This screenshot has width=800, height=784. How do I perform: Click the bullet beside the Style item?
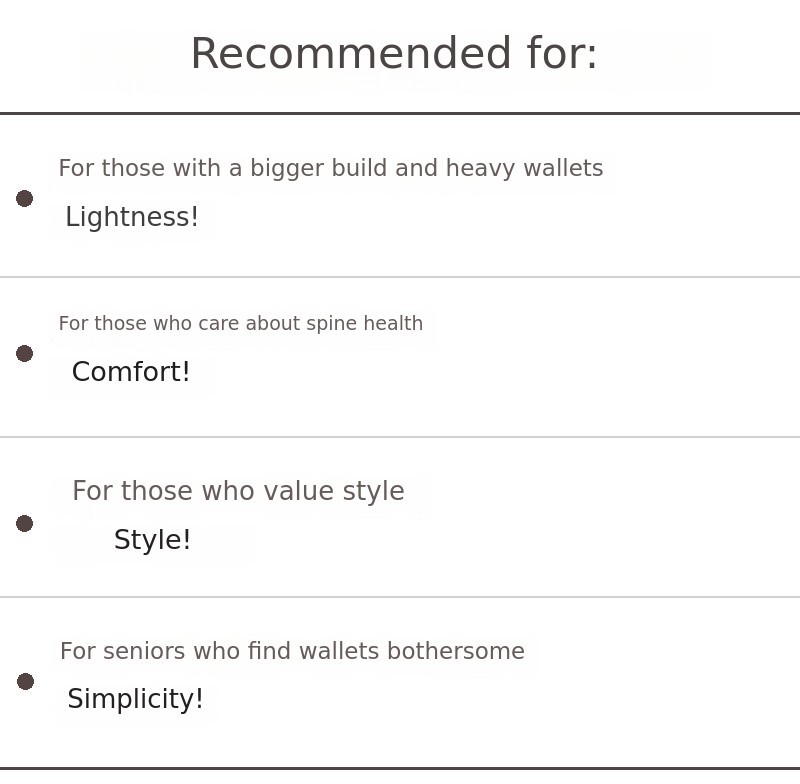pos(24,523)
